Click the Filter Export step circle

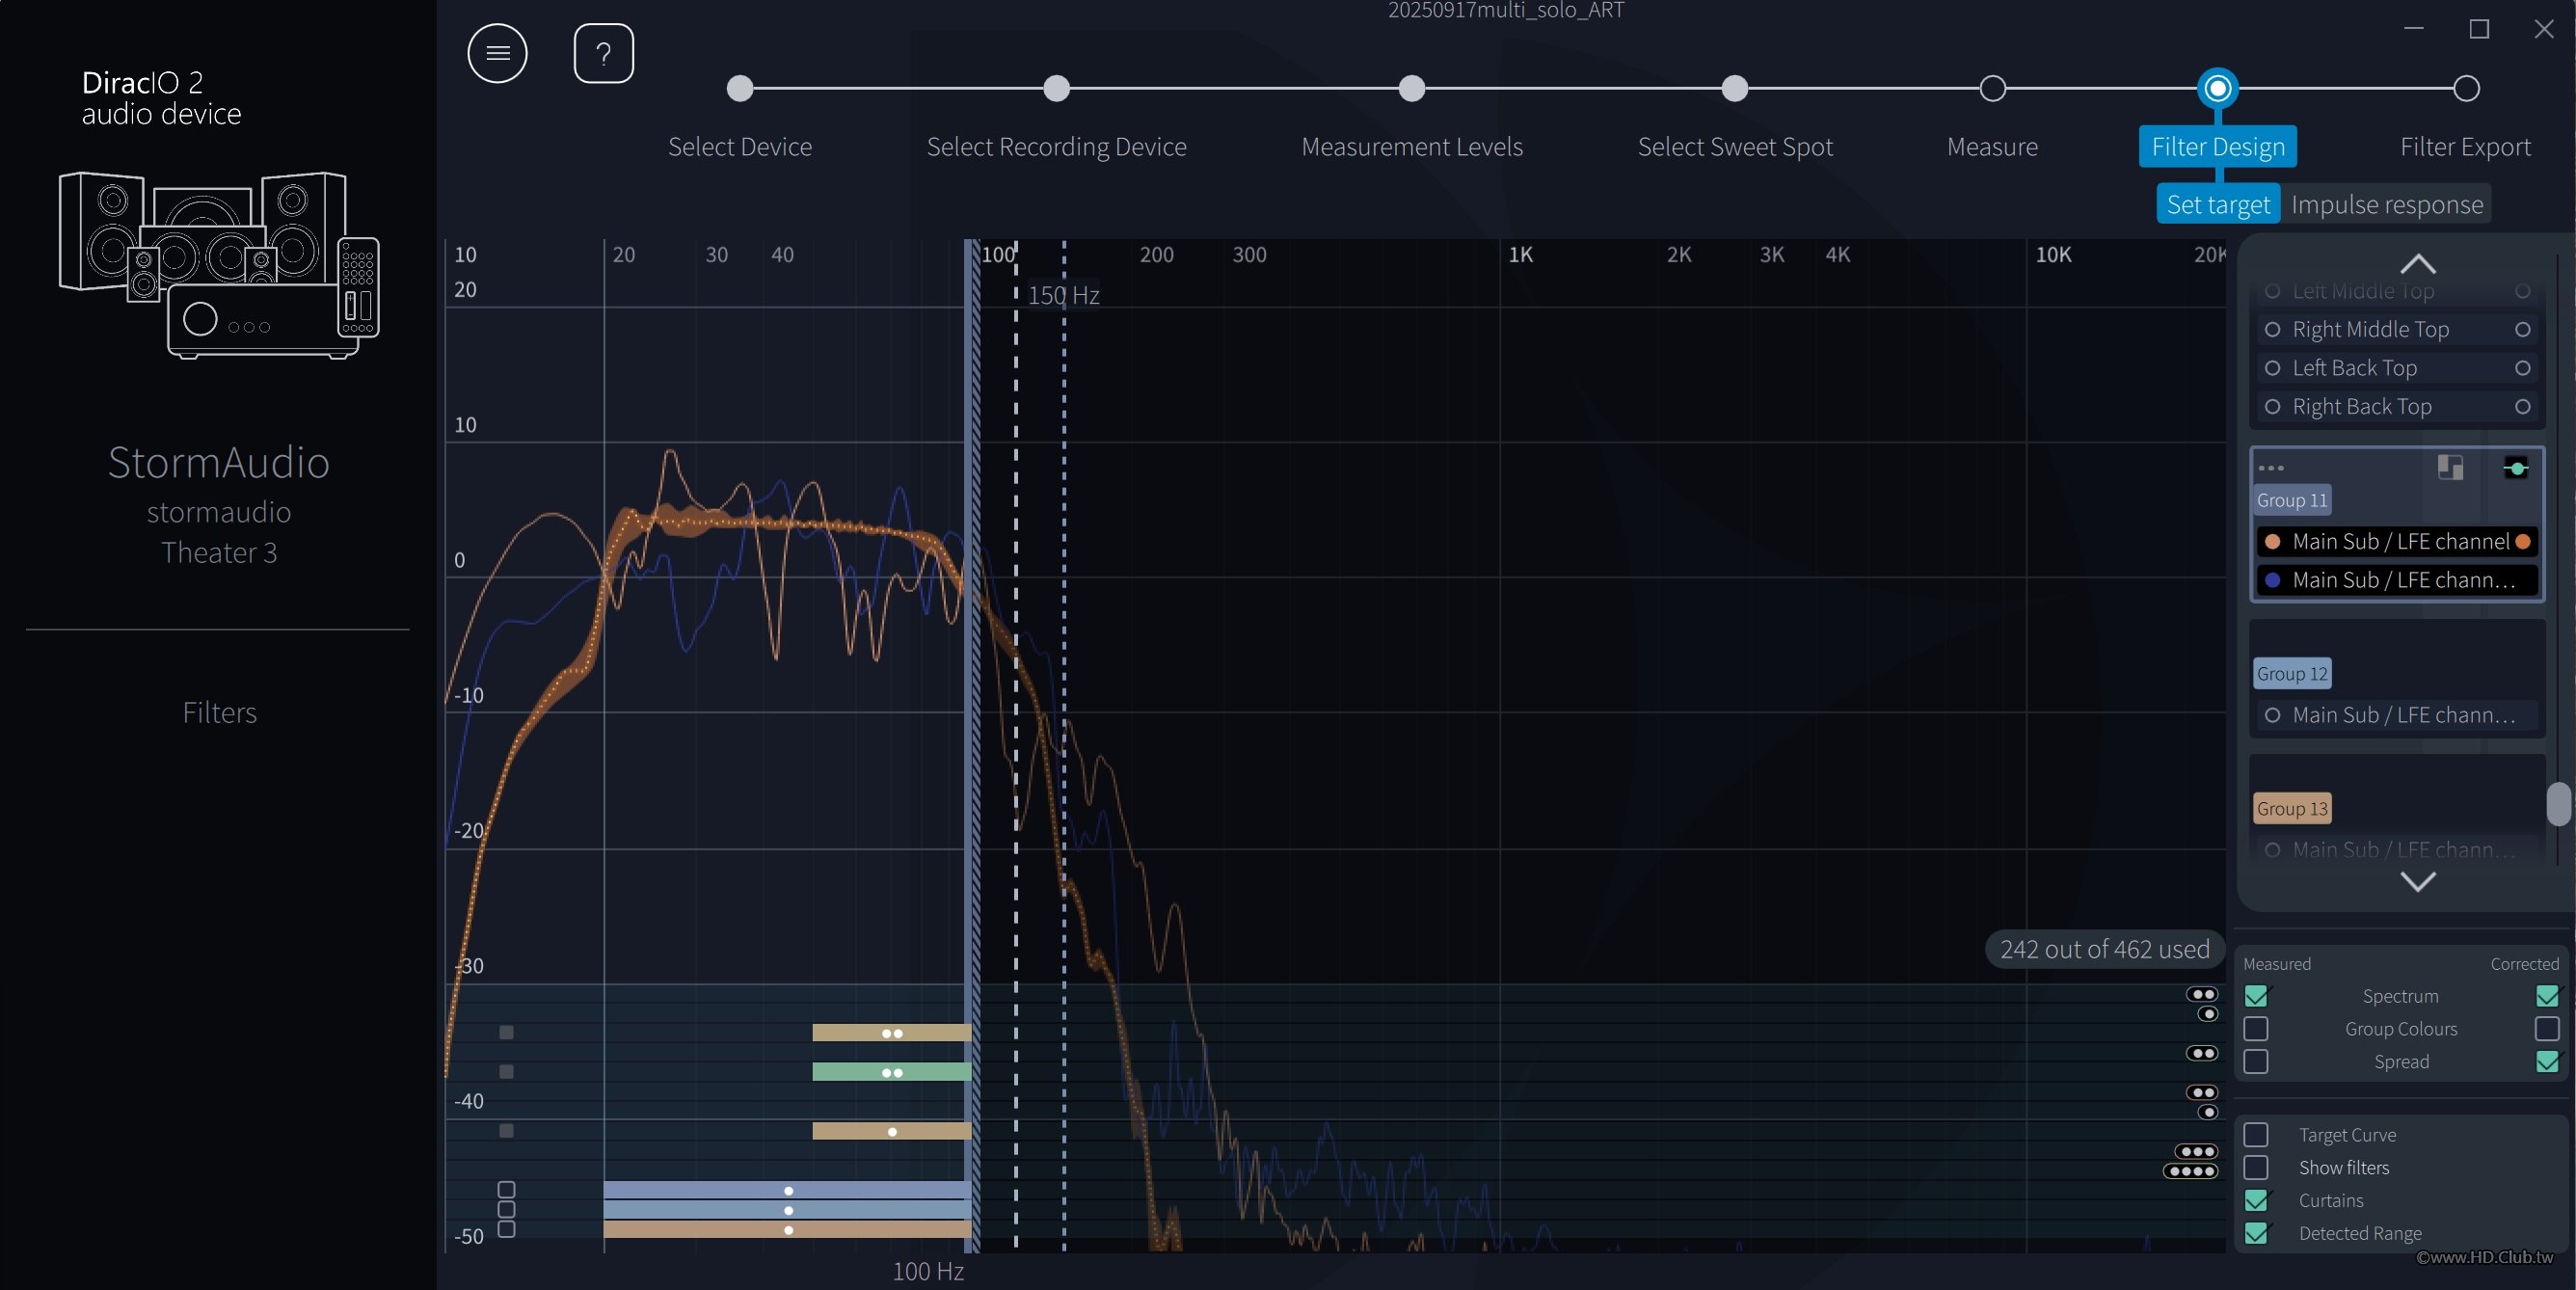(x=2465, y=89)
